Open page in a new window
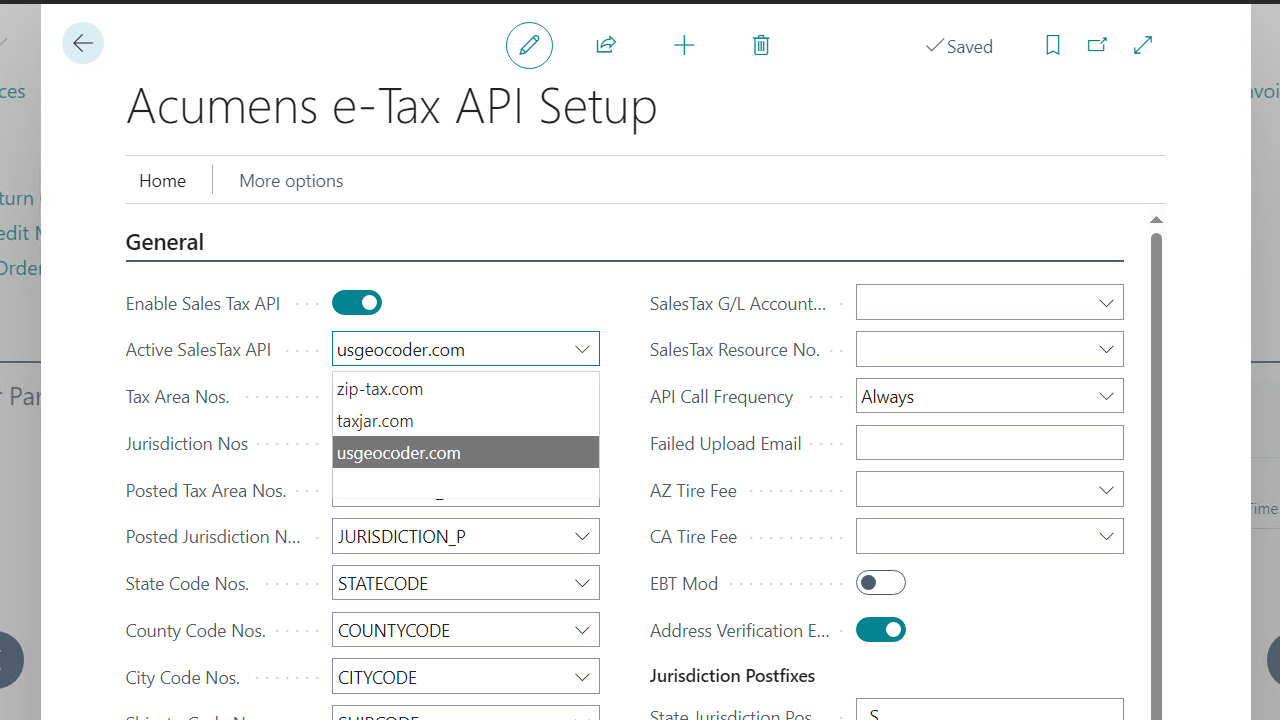 pos(1097,45)
